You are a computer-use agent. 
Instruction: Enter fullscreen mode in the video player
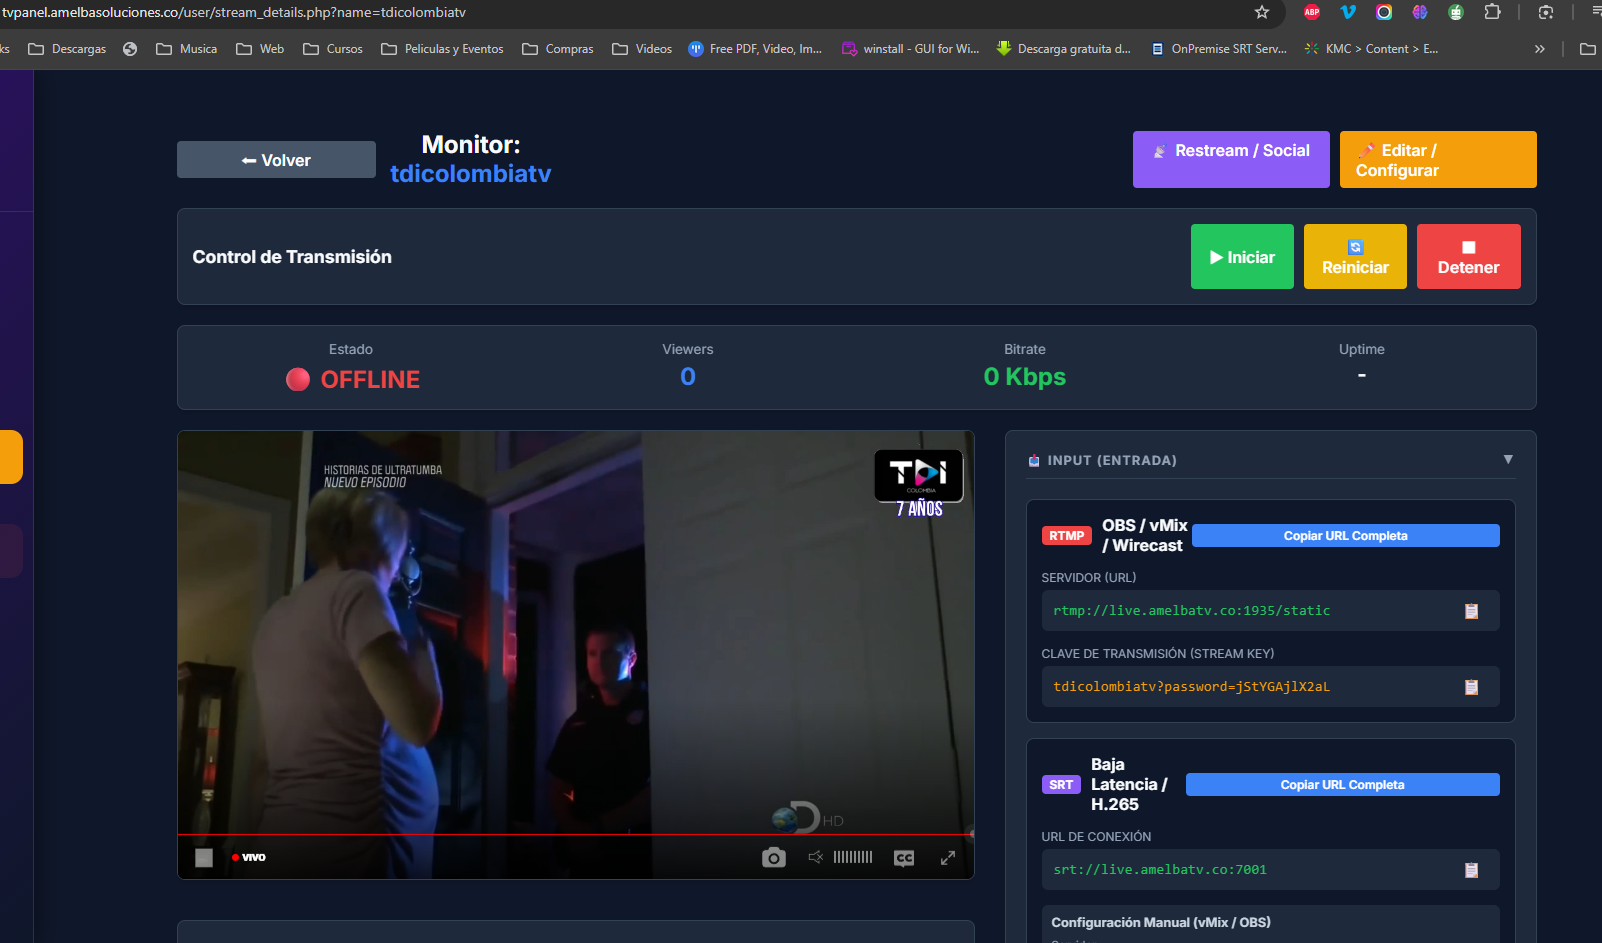point(947,857)
